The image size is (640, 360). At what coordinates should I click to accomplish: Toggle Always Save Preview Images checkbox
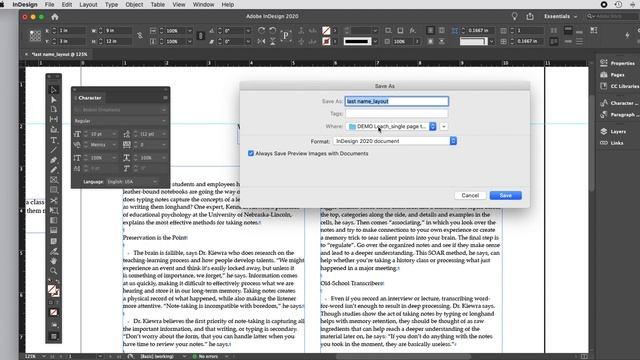pyautogui.click(x=251, y=153)
